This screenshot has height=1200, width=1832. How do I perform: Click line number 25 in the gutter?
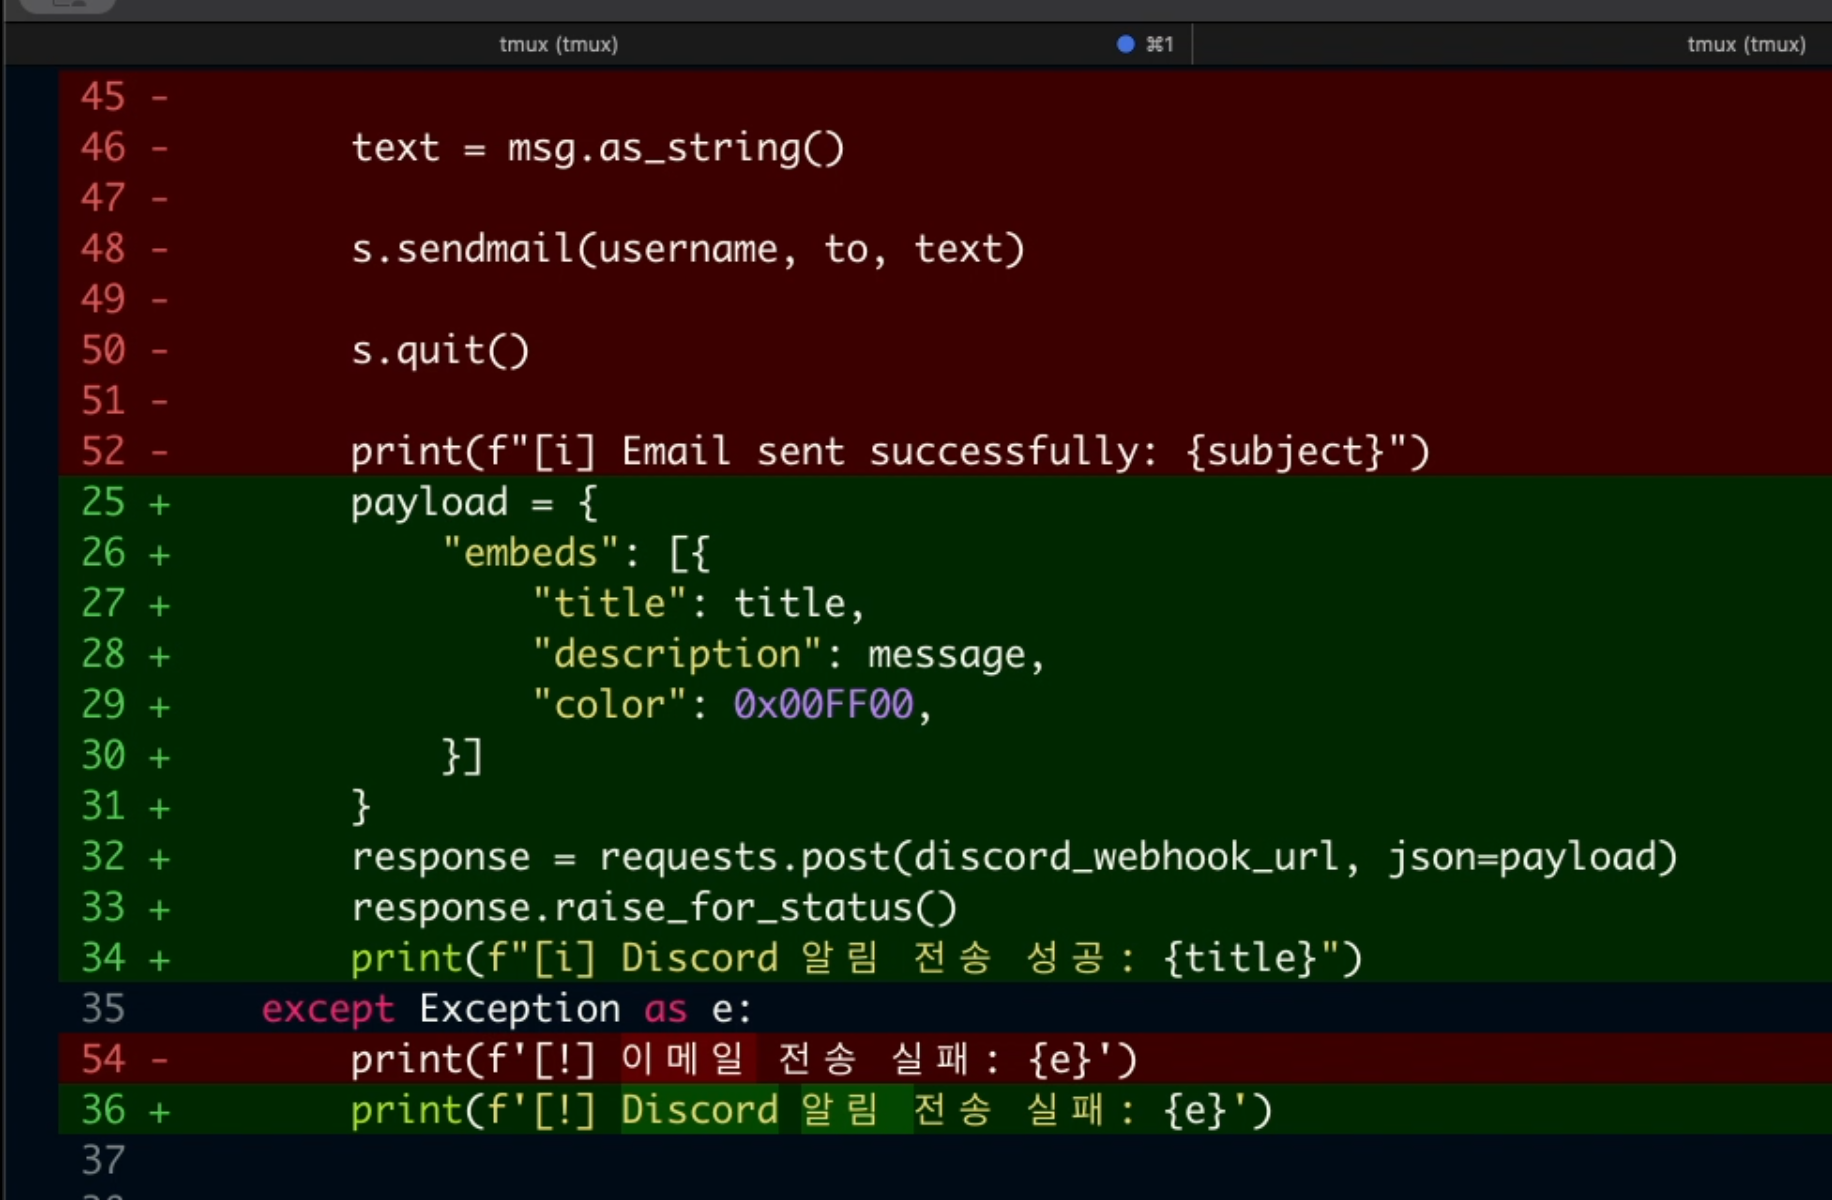tap(103, 503)
